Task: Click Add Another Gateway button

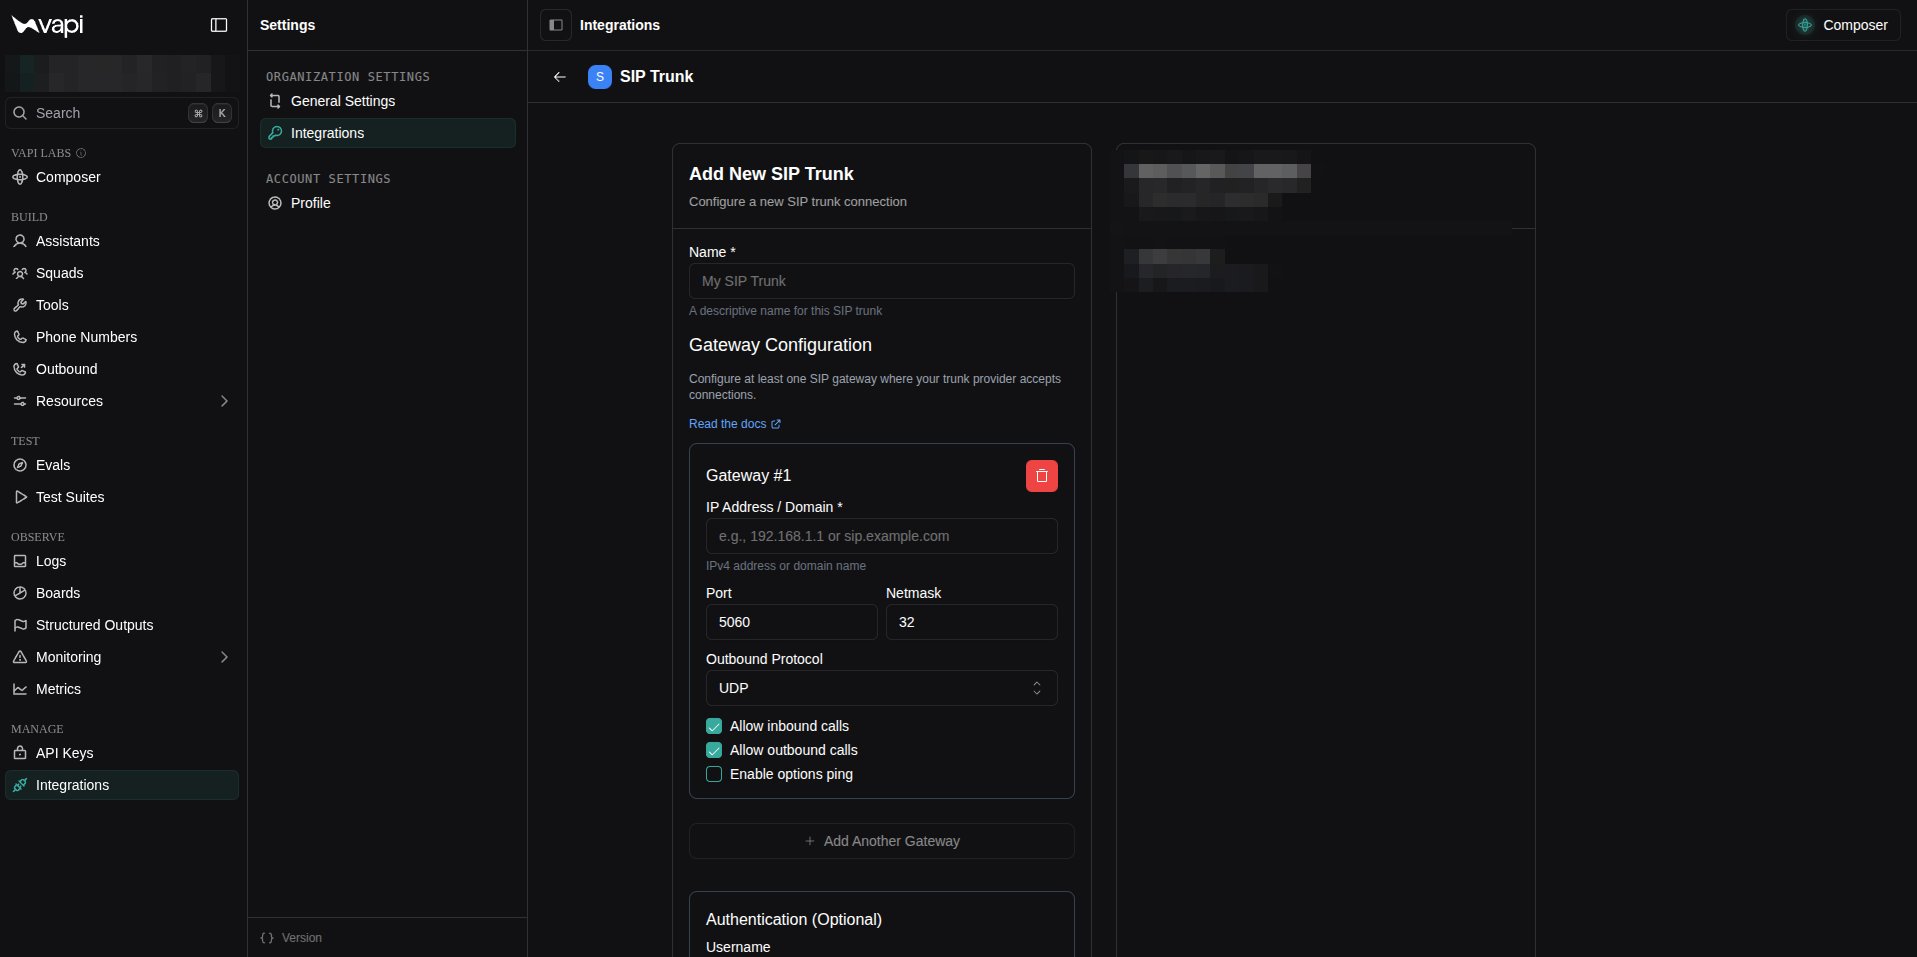Action: pyautogui.click(x=881, y=841)
